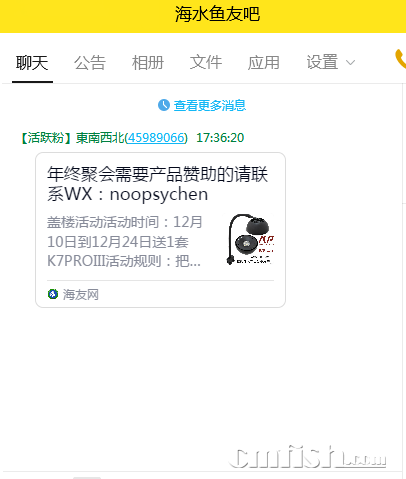406x479 pixels.
Task: Click the 海友网 source logo icon
Action: [x=53, y=294]
